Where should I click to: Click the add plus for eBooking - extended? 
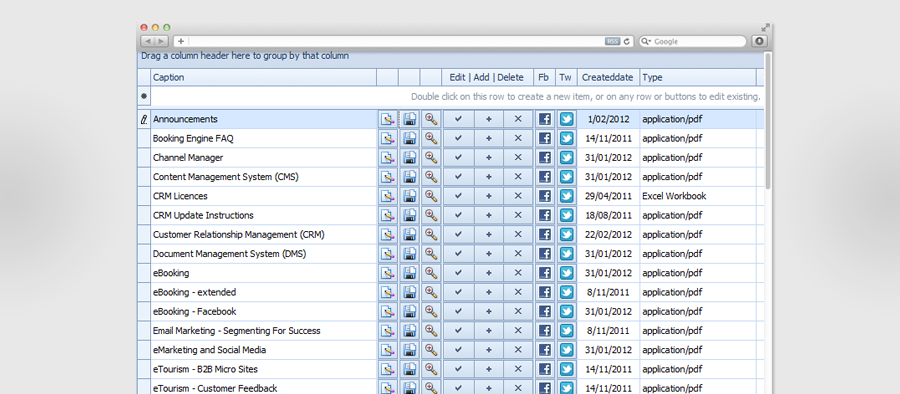coord(489,292)
